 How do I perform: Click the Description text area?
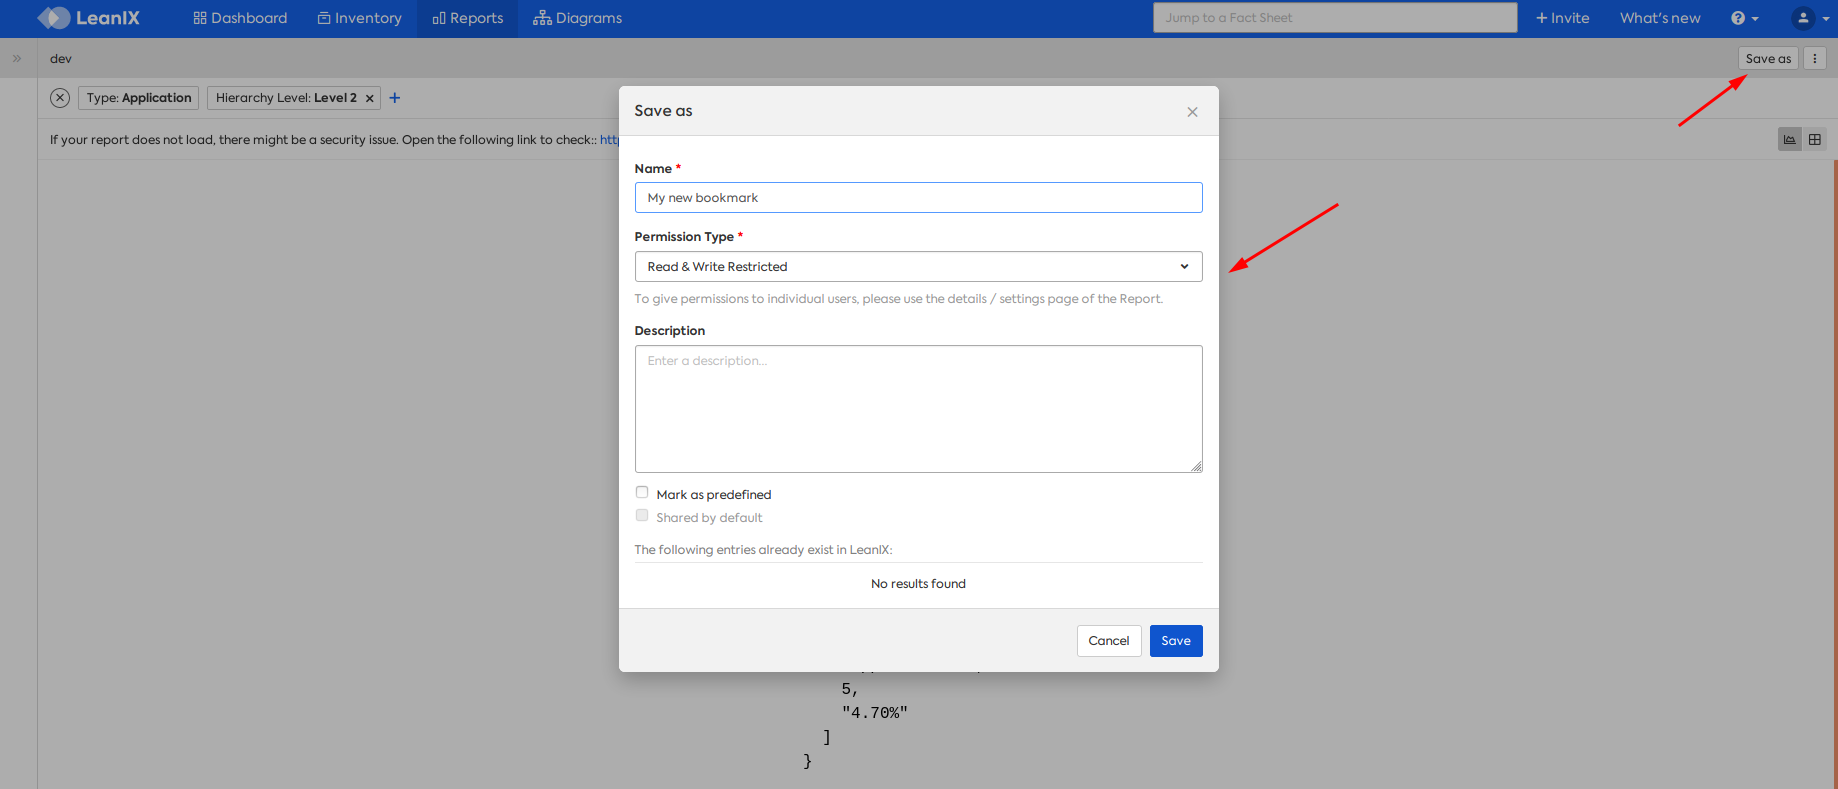[x=918, y=409]
